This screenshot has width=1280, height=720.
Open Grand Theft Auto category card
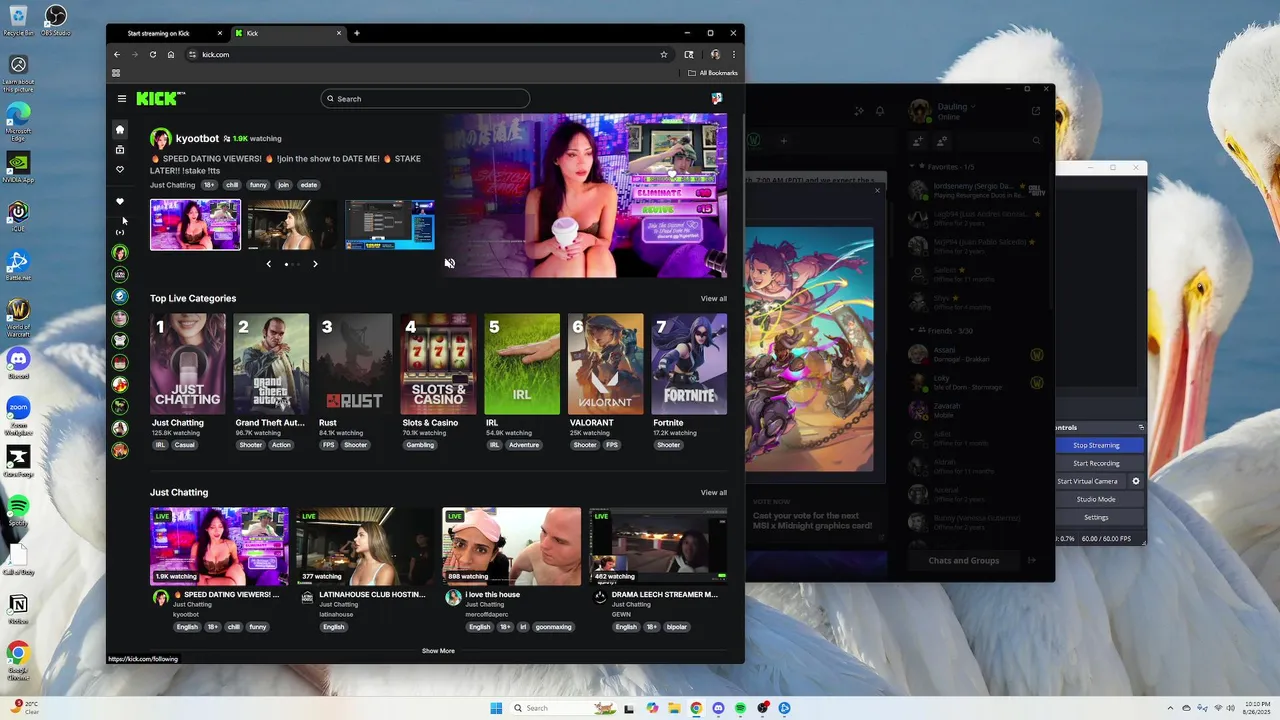tap(271, 364)
